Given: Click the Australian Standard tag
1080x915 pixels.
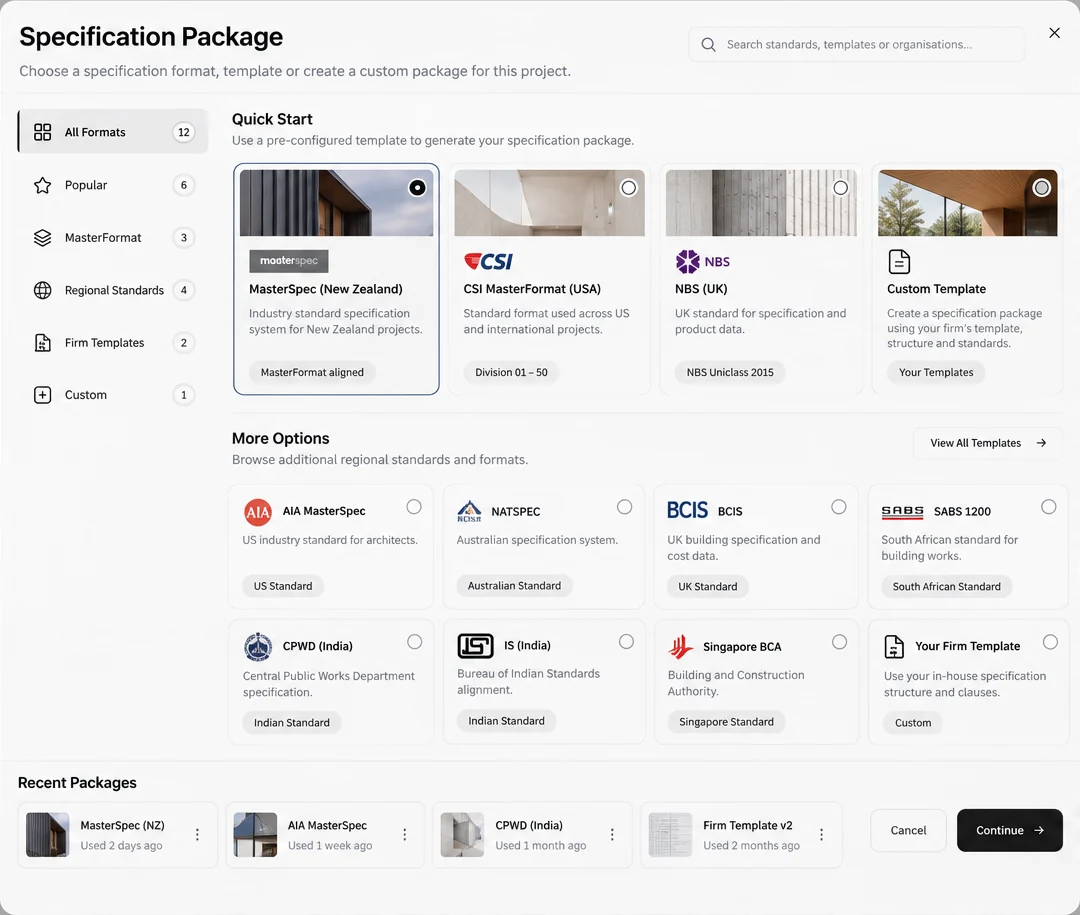Looking at the screenshot, I should click(514, 586).
